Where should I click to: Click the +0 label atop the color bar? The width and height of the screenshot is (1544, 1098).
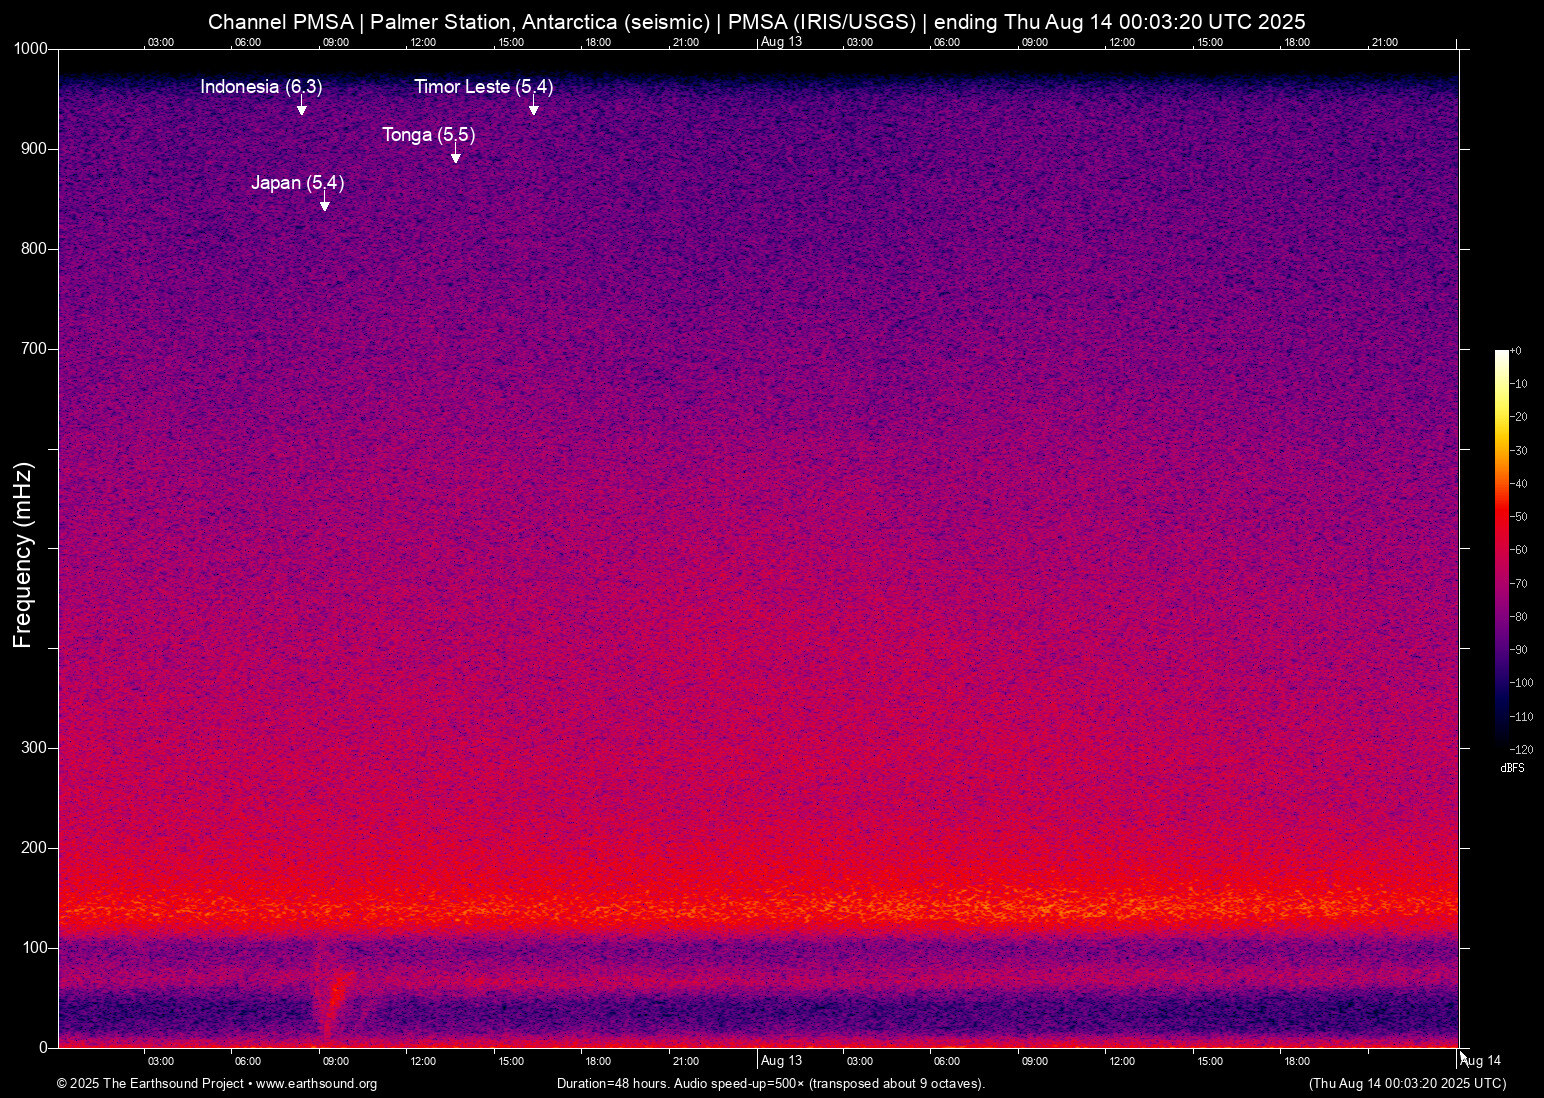1516,350
